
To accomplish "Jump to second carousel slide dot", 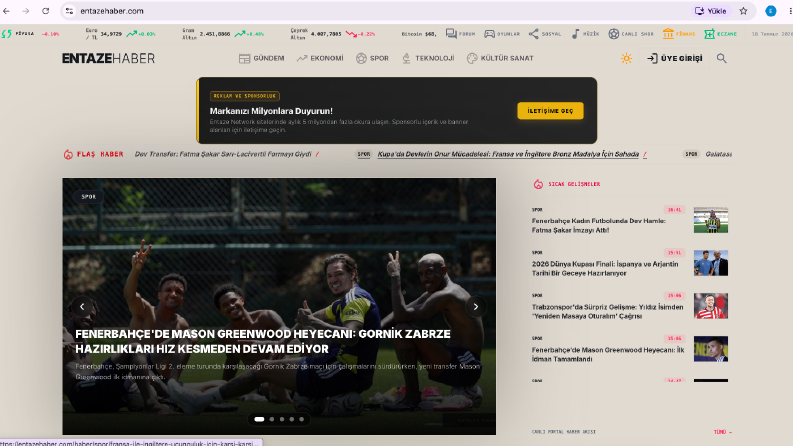I will (272, 419).
